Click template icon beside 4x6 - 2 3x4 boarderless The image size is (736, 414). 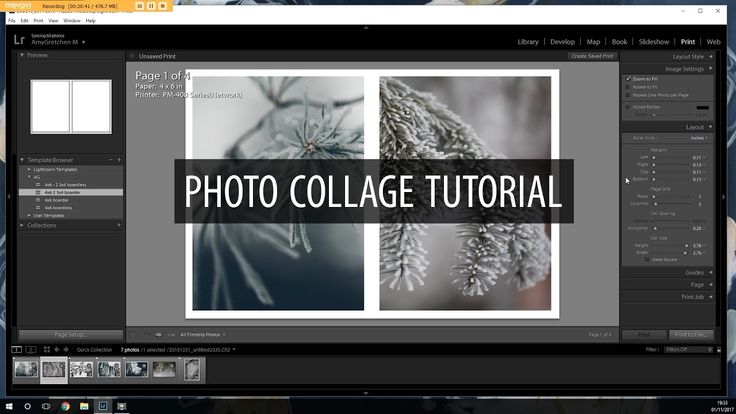[38, 185]
